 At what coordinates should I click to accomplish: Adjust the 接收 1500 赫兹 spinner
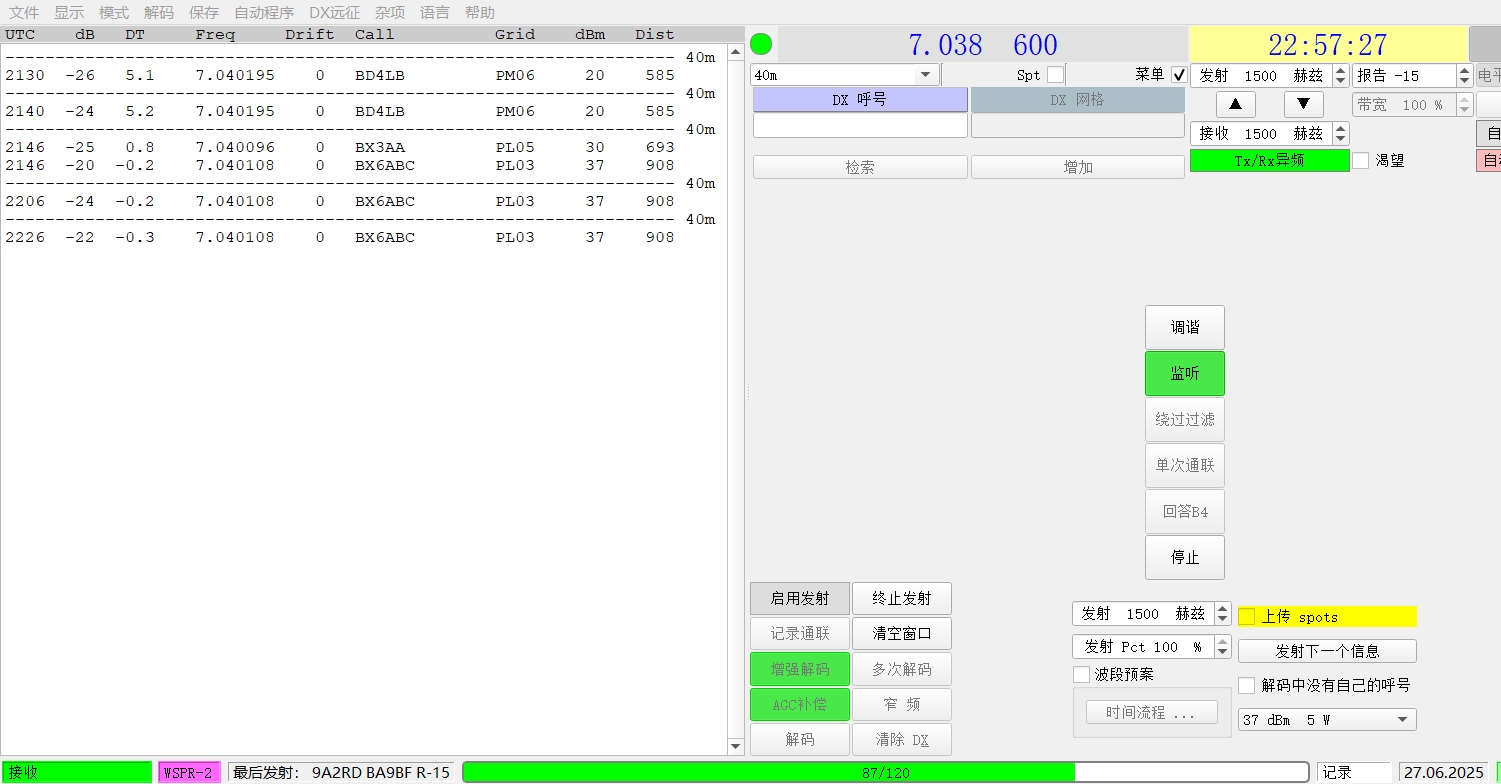tap(1270, 134)
